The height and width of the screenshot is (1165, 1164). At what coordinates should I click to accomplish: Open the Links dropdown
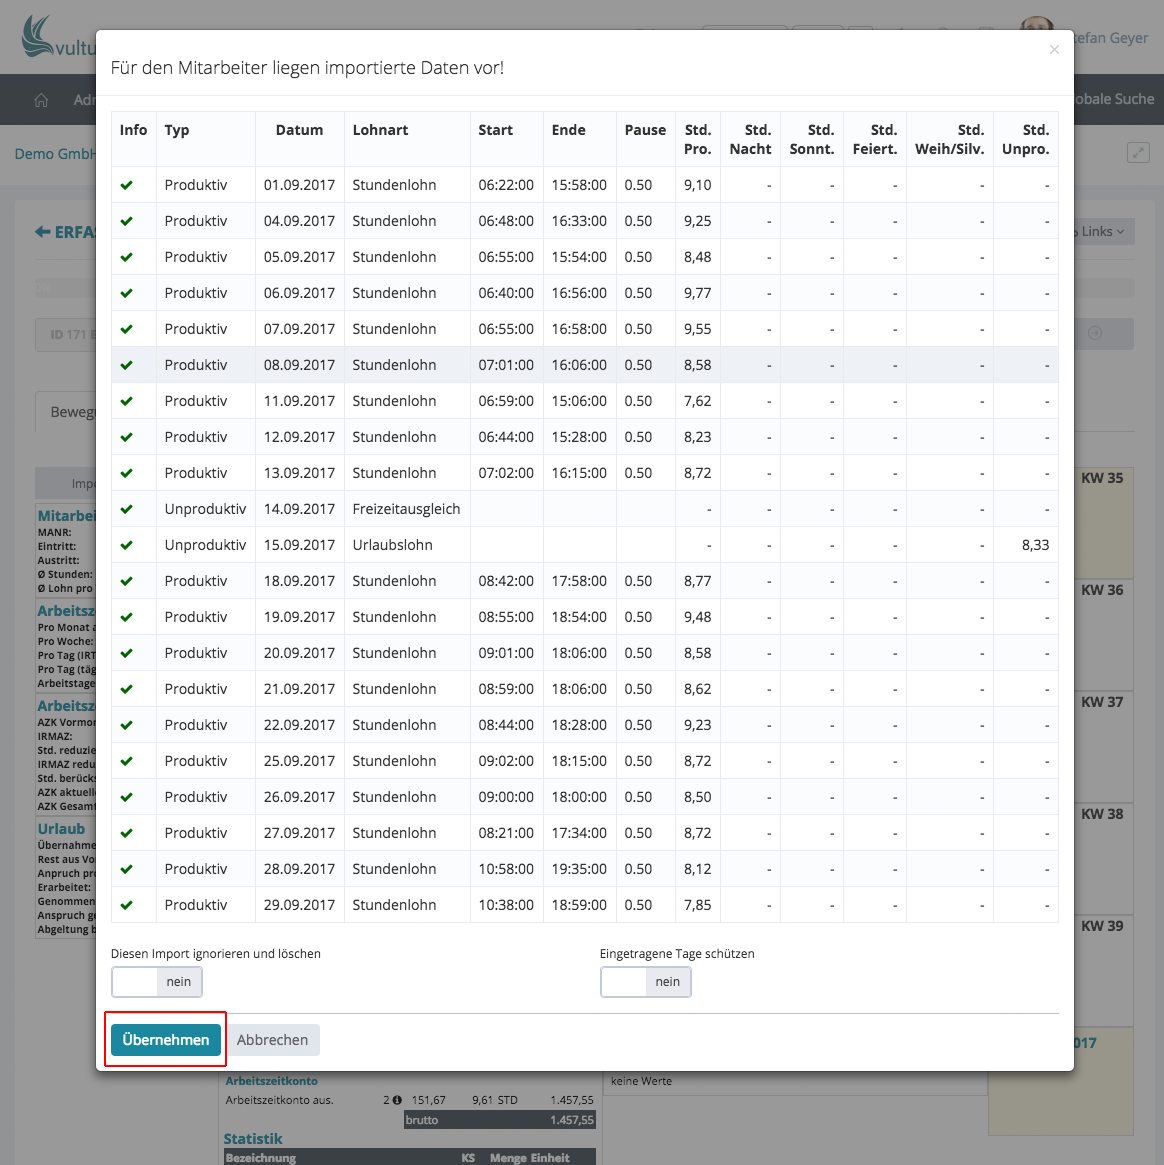[x=1102, y=232]
